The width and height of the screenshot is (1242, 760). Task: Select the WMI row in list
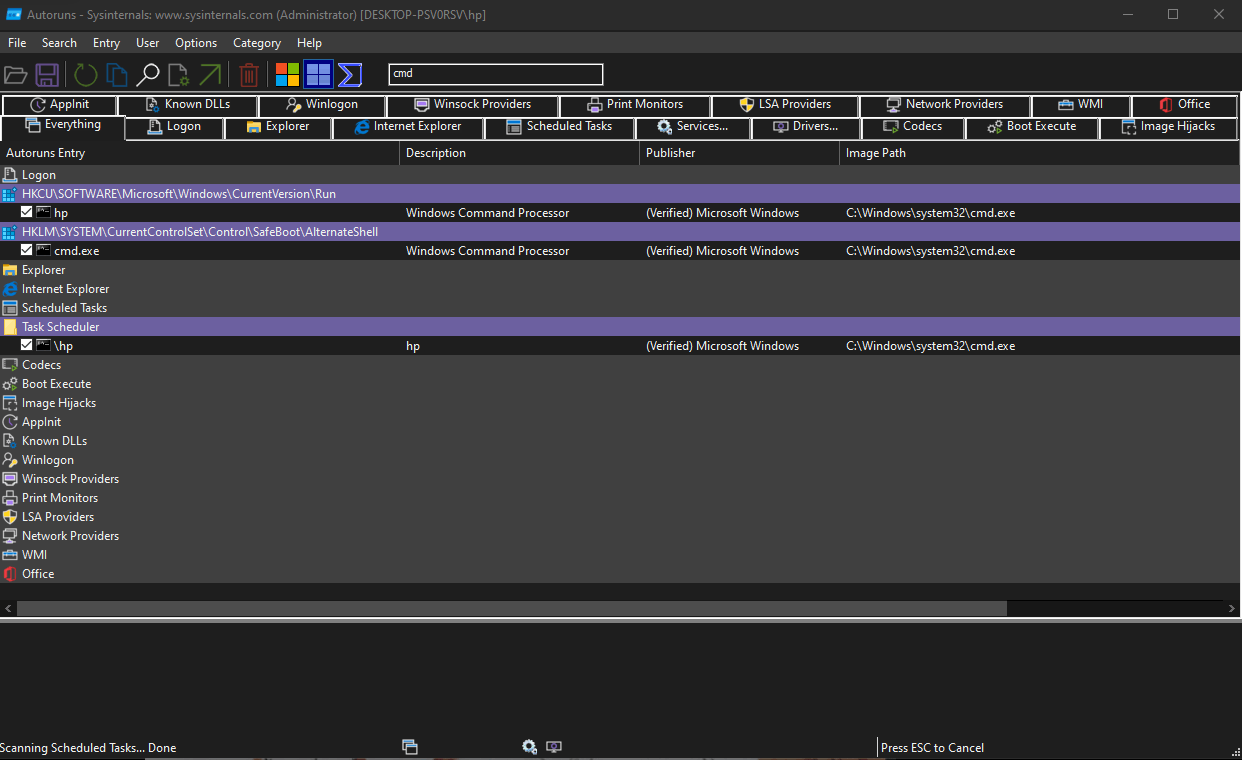coord(620,554)
